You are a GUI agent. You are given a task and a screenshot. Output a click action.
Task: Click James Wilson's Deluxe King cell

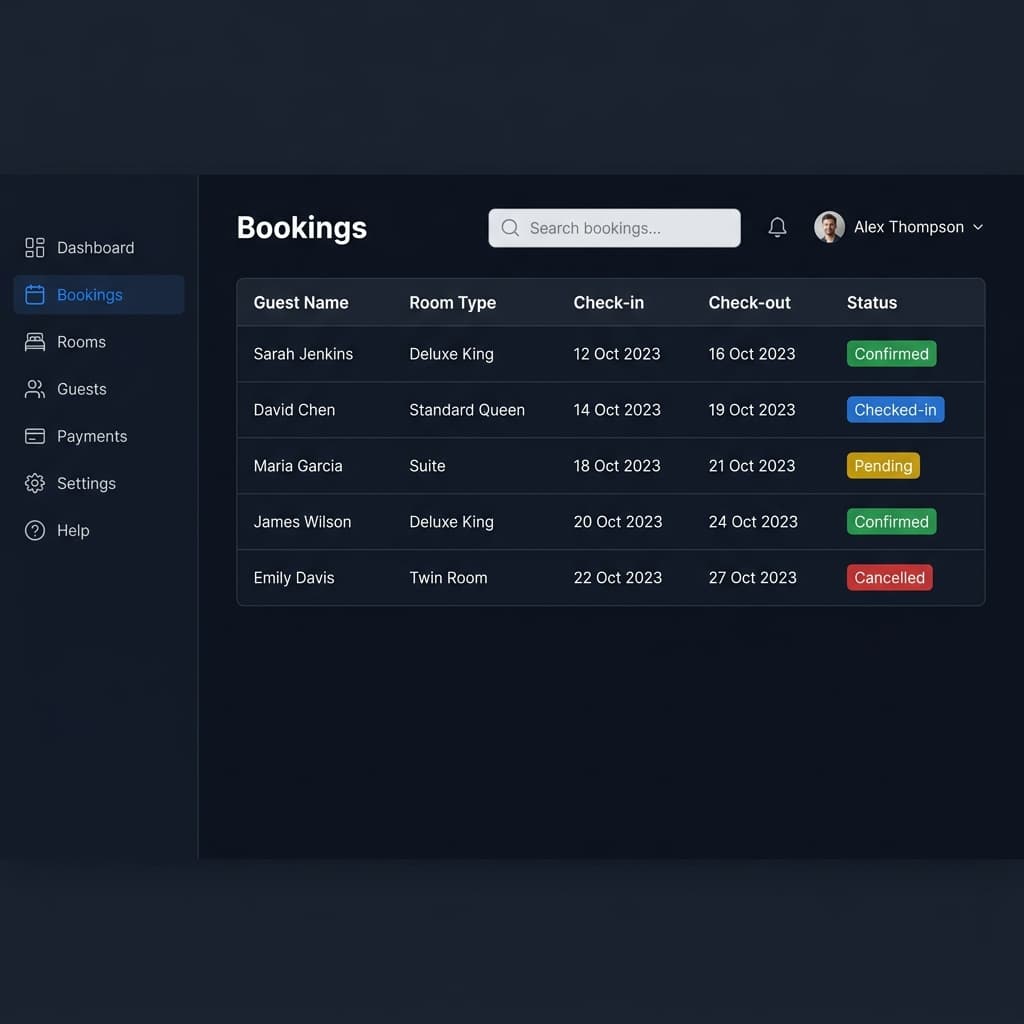pyautogui.click(x=451, y=521)
